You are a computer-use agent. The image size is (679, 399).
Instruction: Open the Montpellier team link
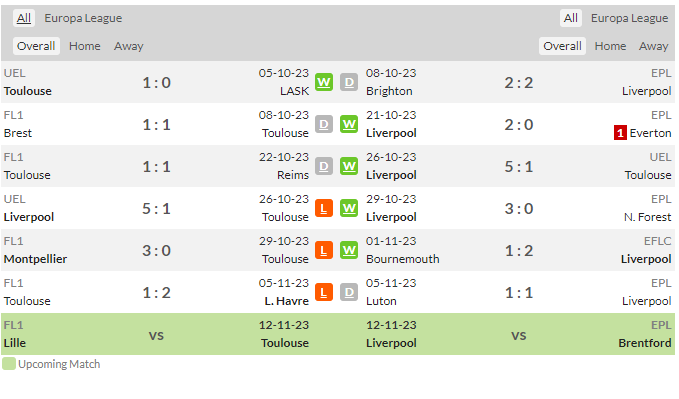click(x=36, y=259)
